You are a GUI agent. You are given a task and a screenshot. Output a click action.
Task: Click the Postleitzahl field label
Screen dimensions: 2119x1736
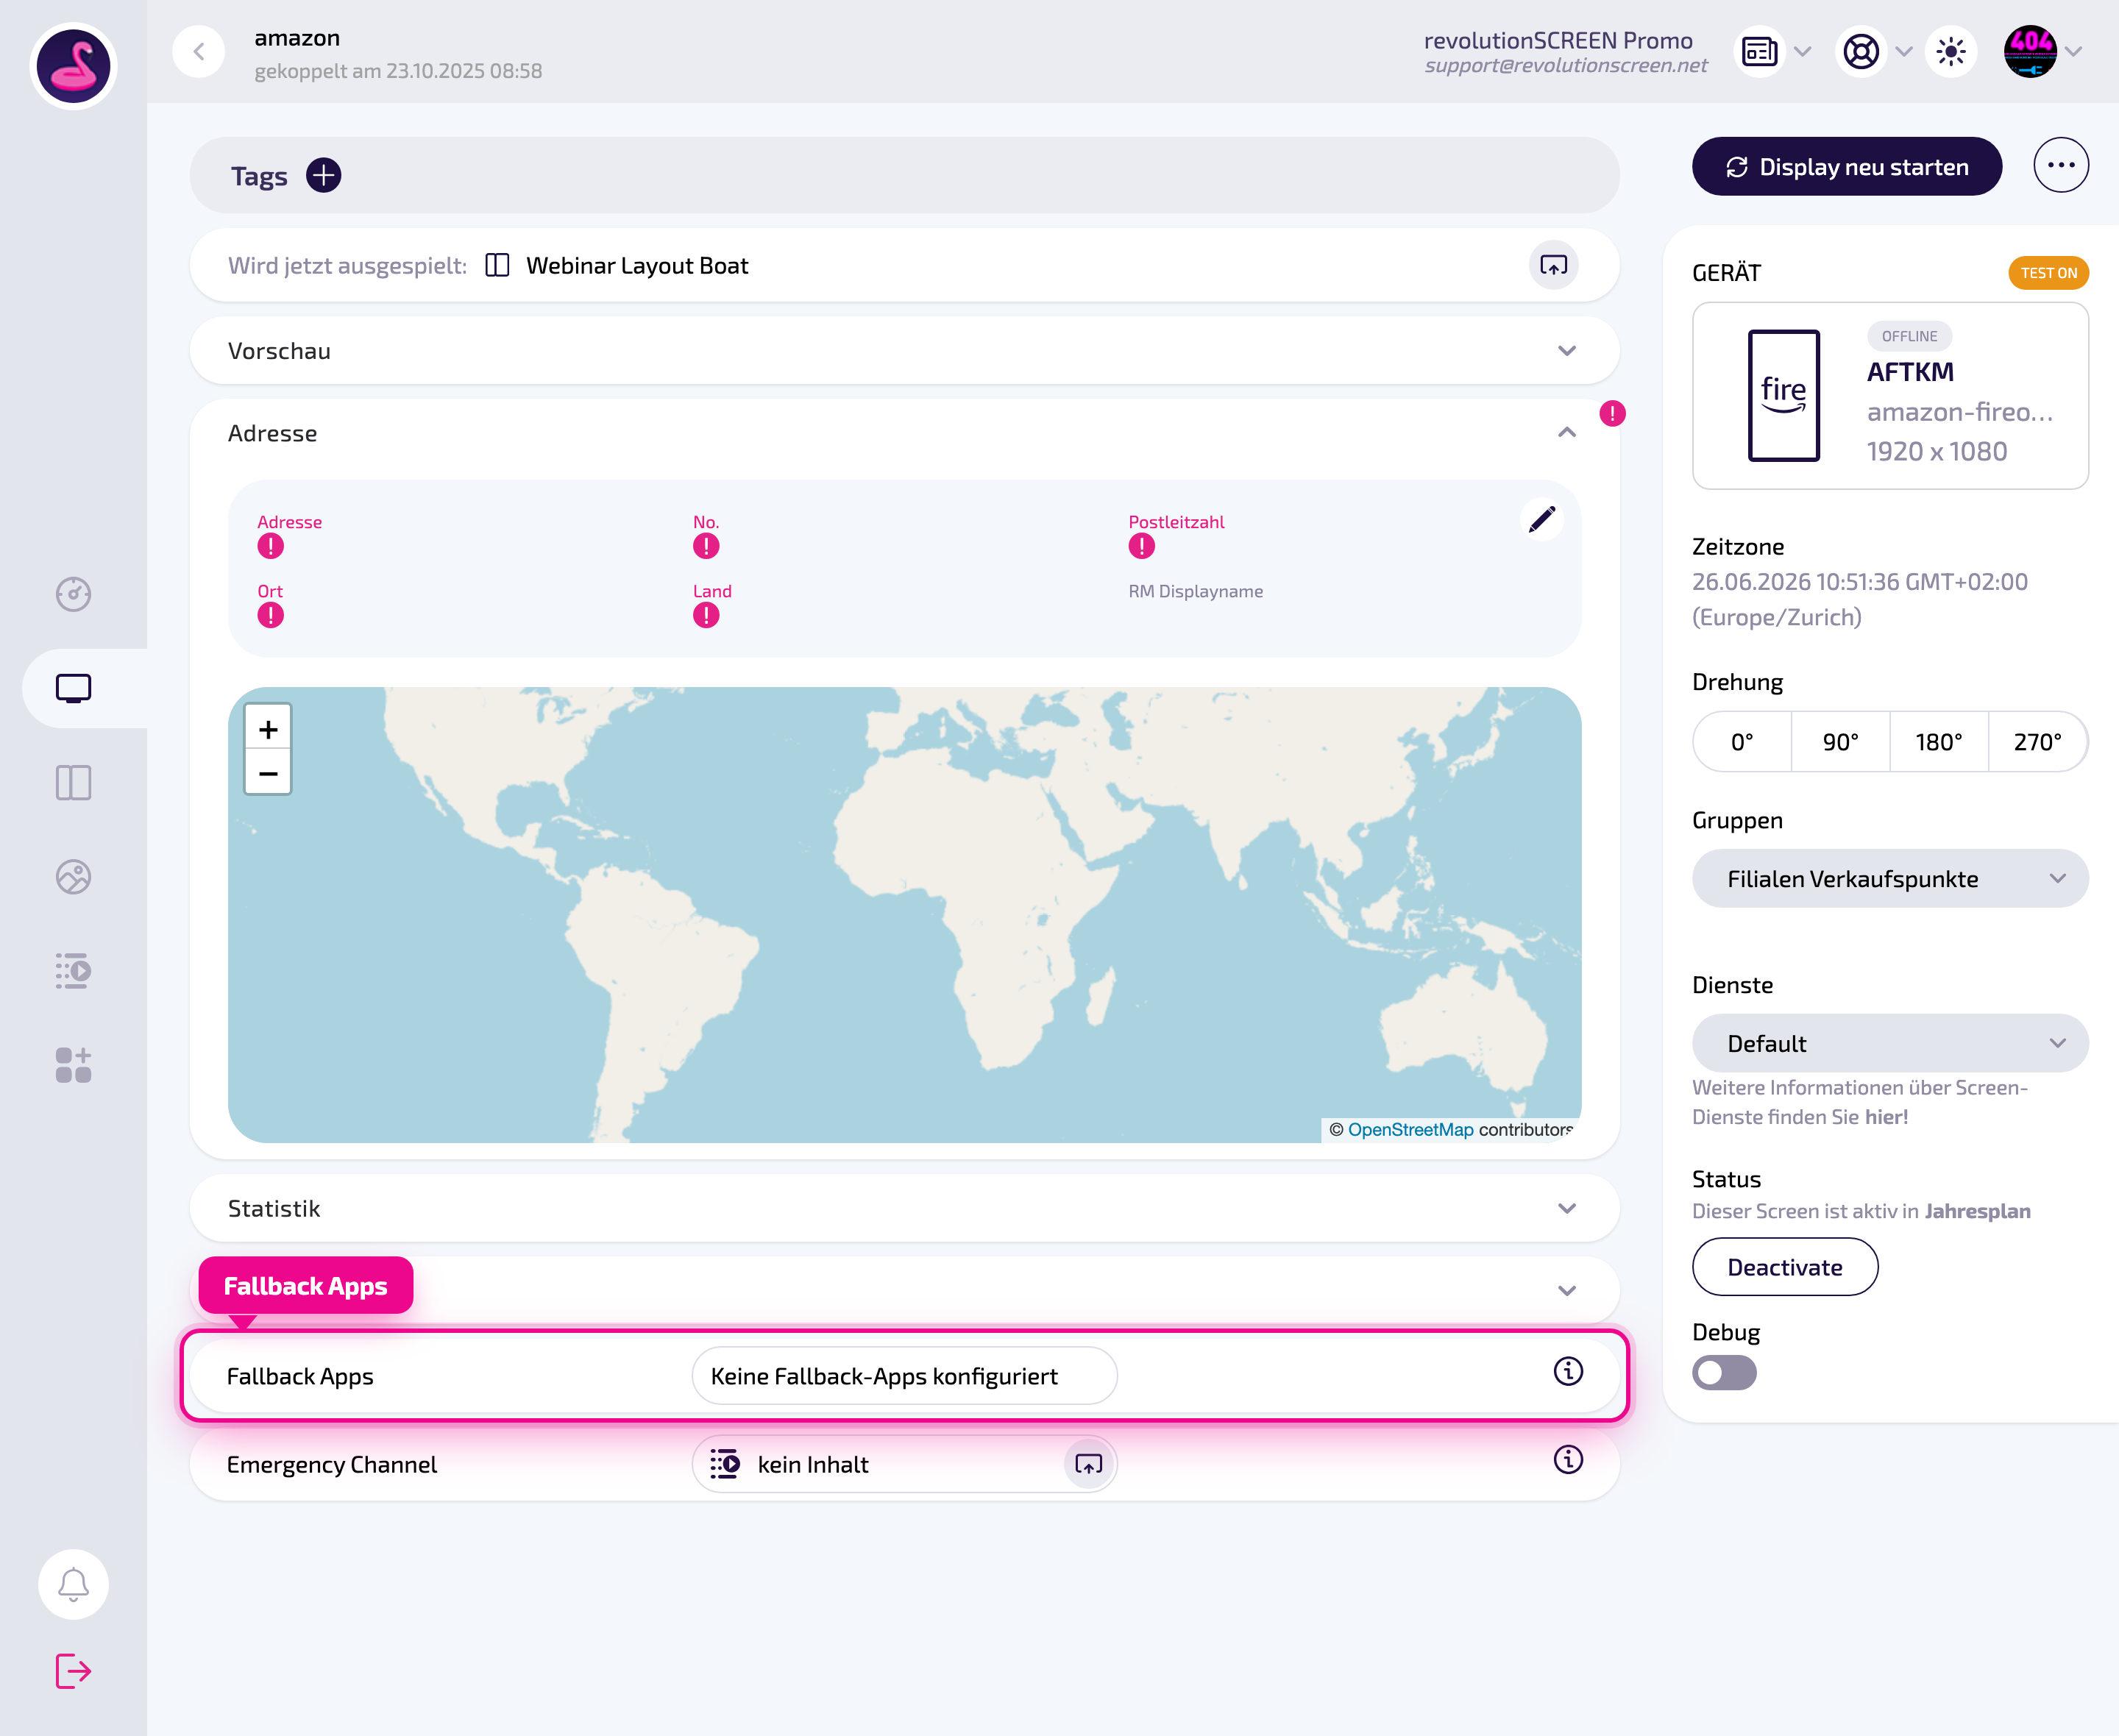(x=1176, y=522)
